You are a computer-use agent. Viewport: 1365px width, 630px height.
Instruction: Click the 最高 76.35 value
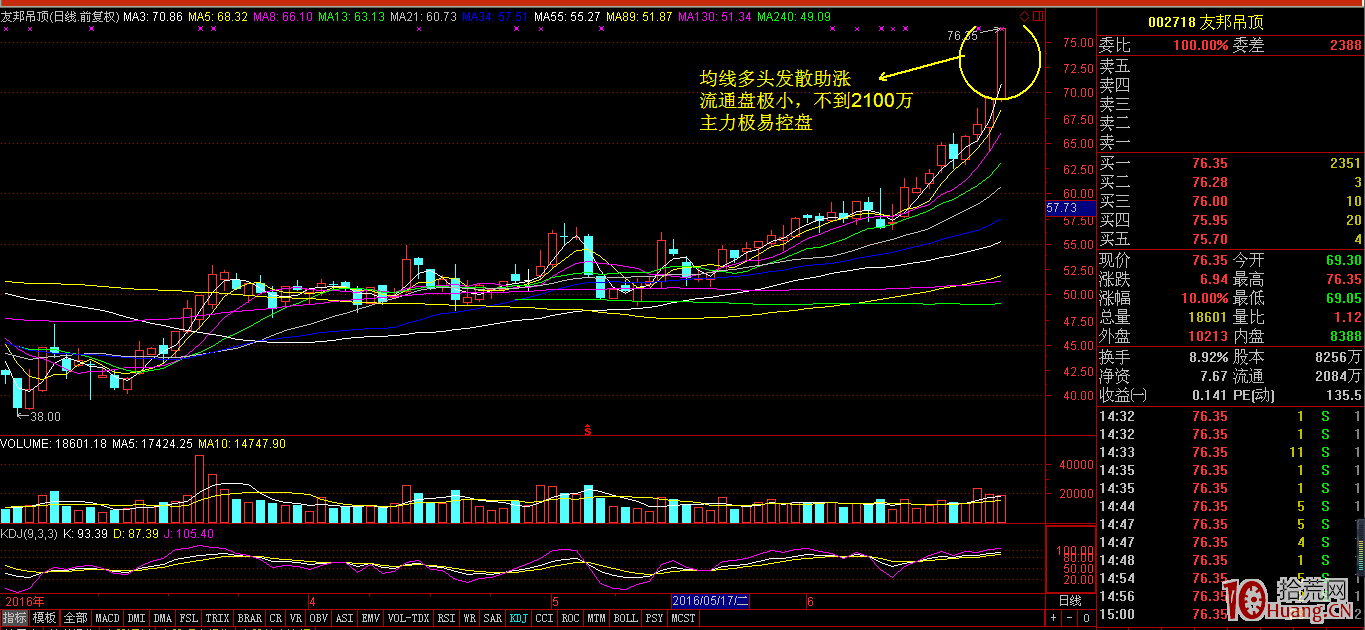pos(1343,279)
